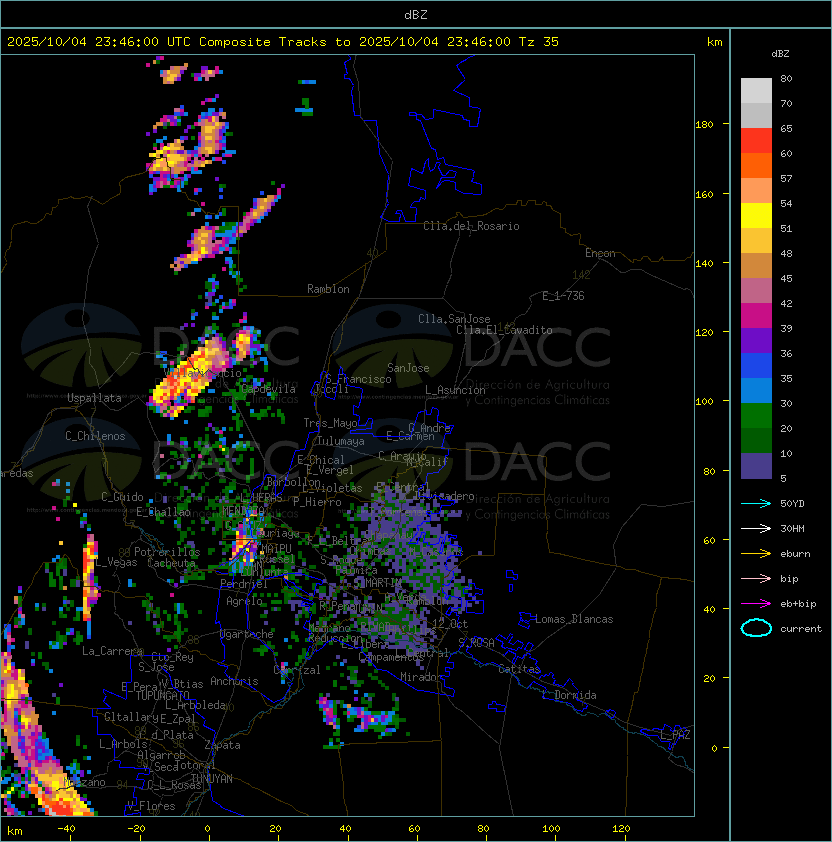This screenshot has height=842, width=832.
Task: Click the 'Tres_Mayo' place label
Action: tap(330, 423)
